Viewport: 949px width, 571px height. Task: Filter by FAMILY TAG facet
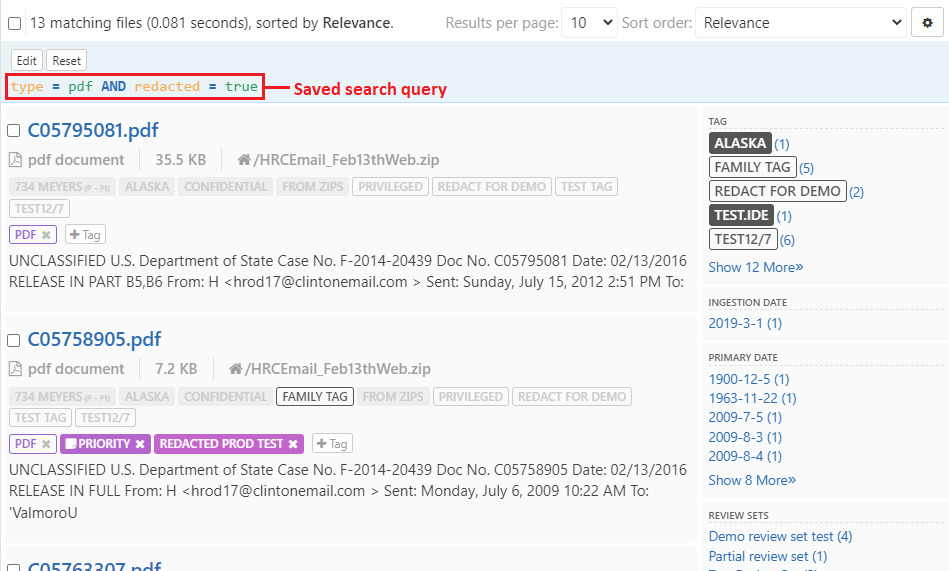pos(752,167)
